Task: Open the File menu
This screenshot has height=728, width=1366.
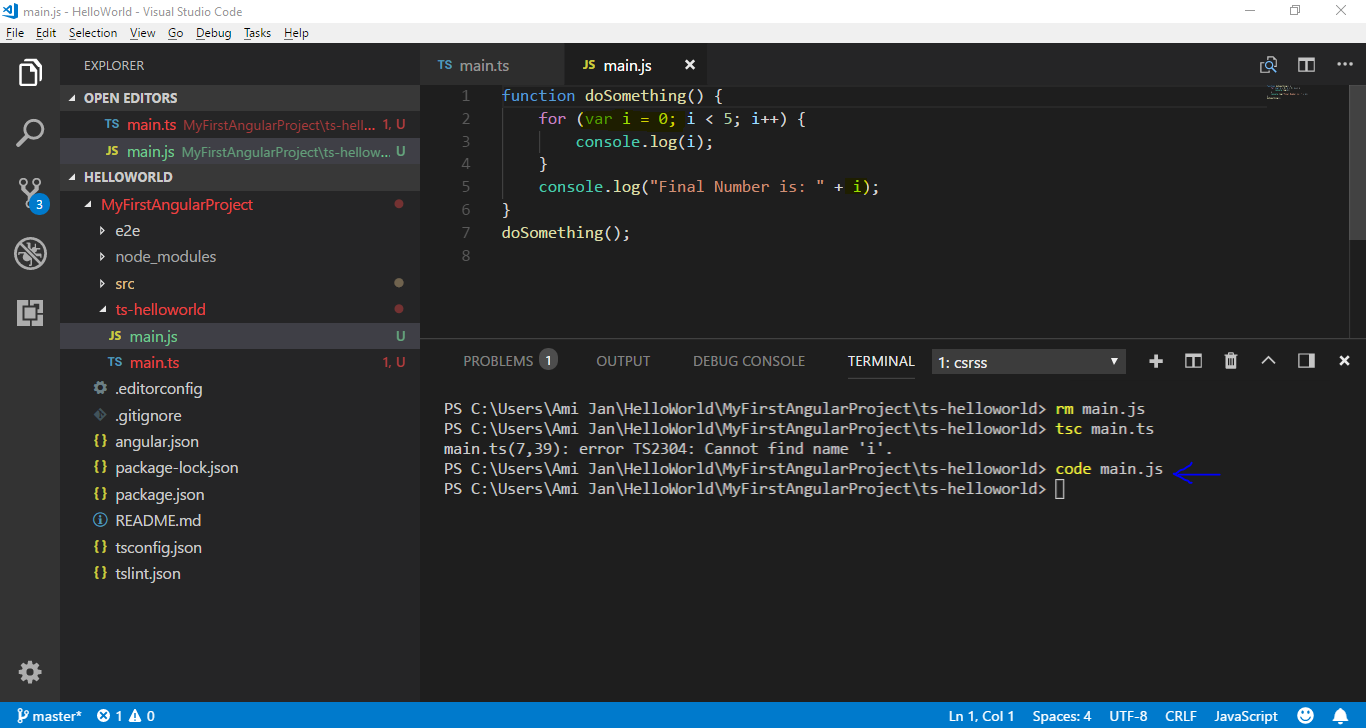Action: point(14,33)
